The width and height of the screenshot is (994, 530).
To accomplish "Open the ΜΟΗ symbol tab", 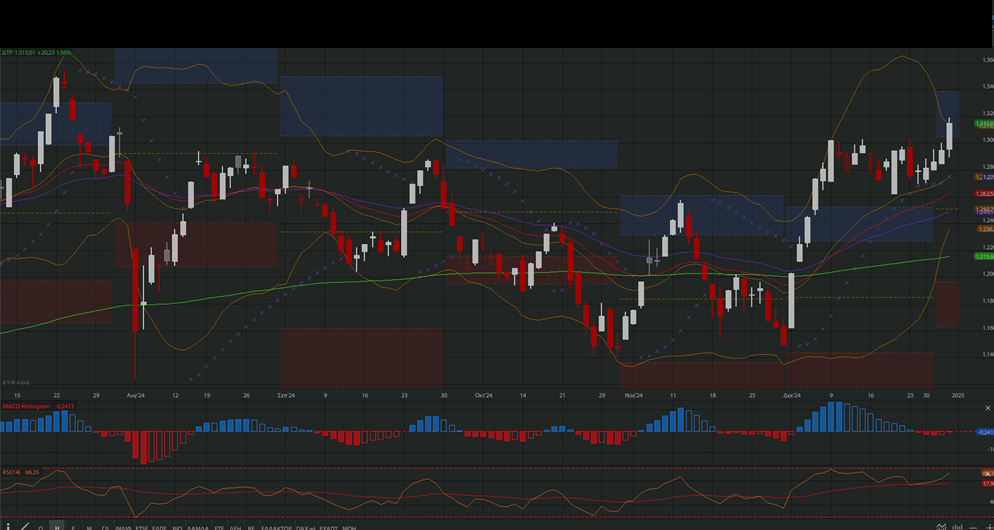I will pos(349,527).
